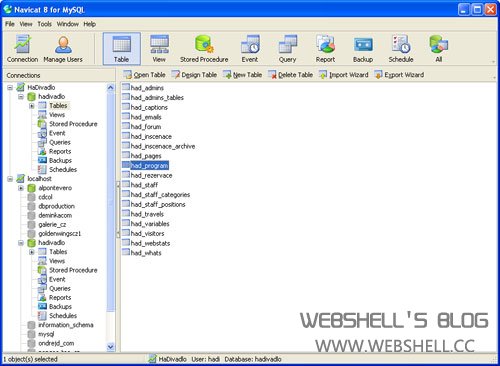
Task: Open the Window menu
Action: (68, 24)
